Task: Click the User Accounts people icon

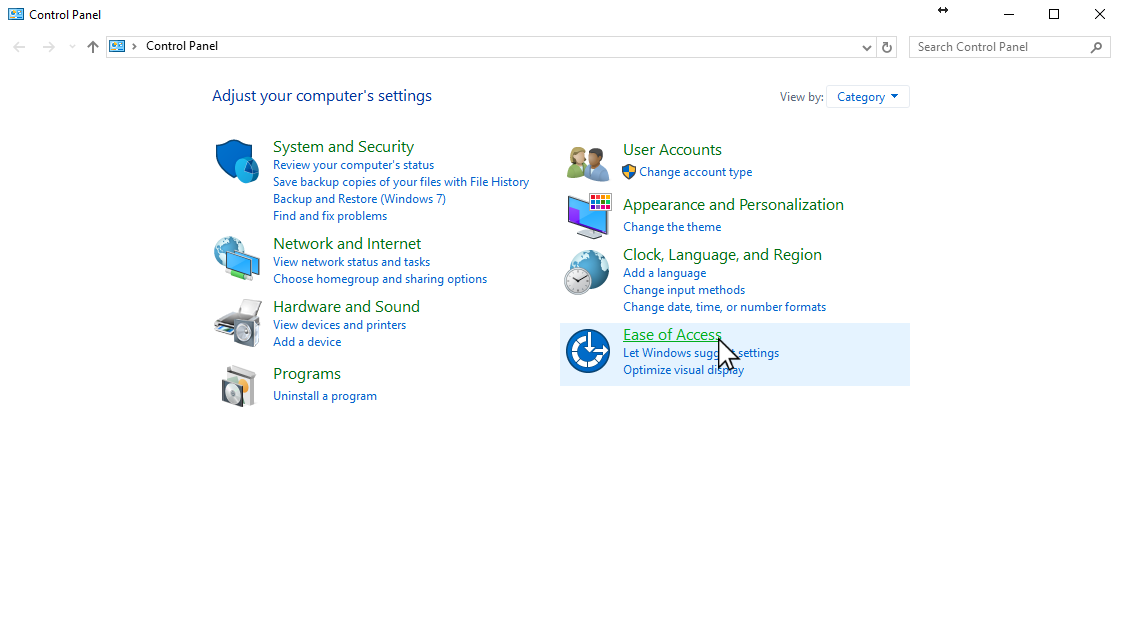Action: pos(587,162)
